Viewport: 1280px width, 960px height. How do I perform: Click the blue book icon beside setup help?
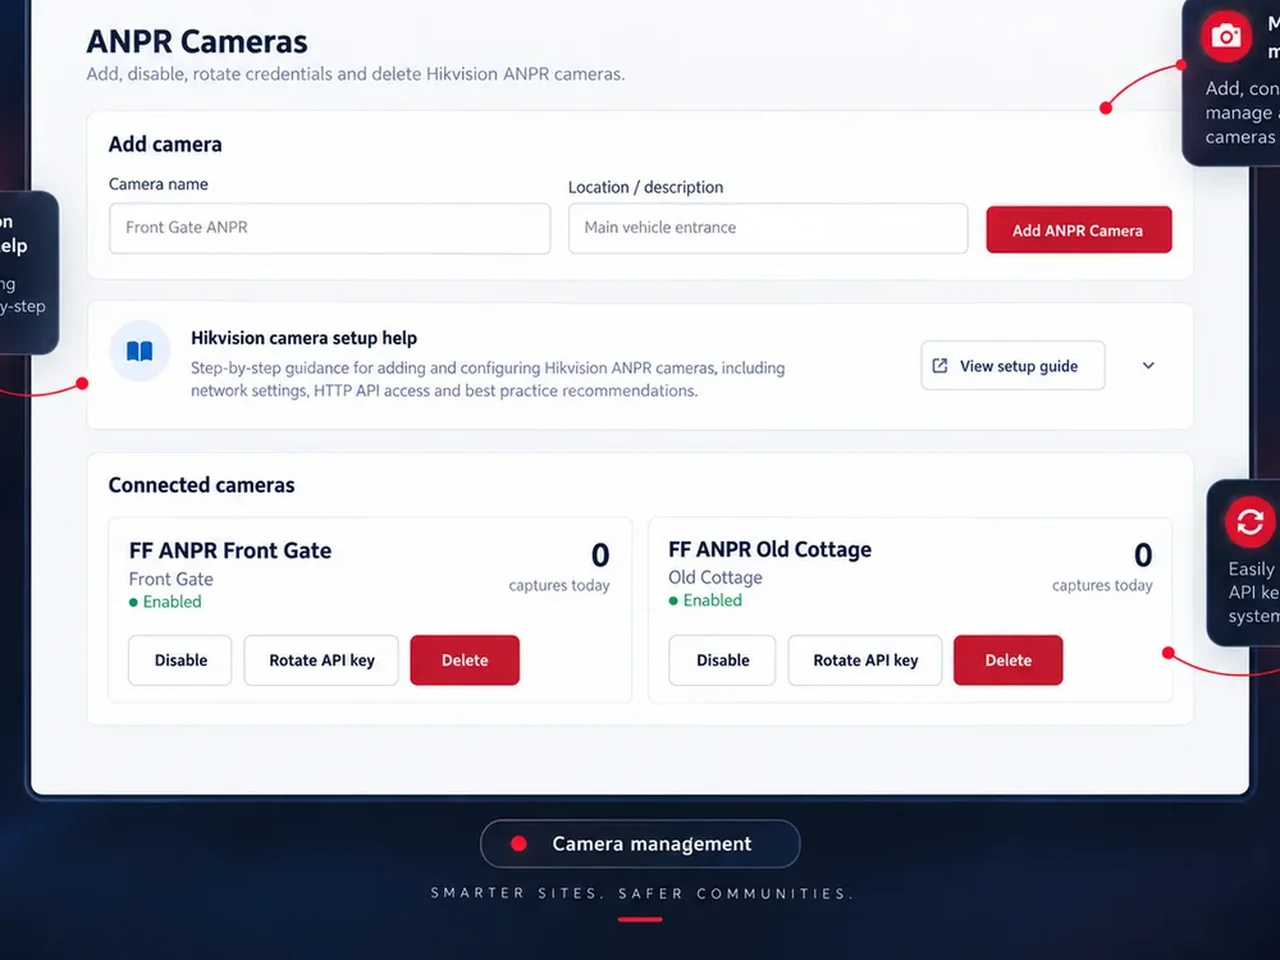[140, 351]
